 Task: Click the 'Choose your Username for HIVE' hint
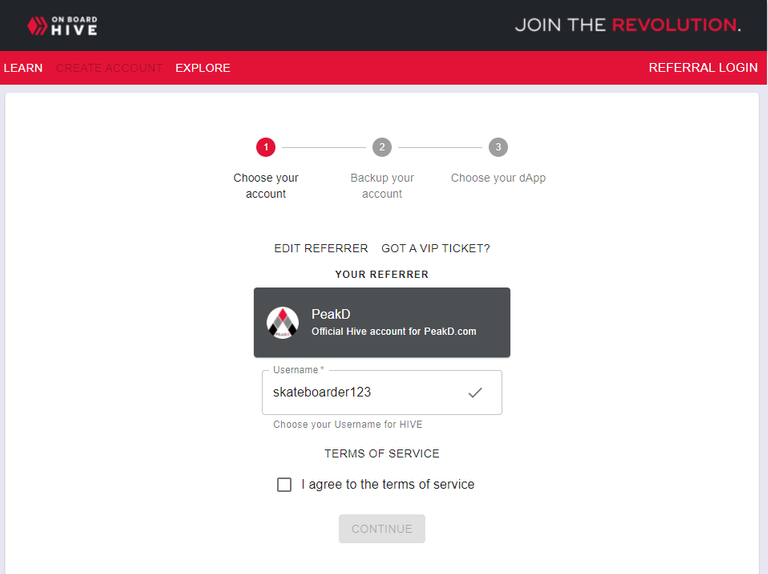pos(348,424)
